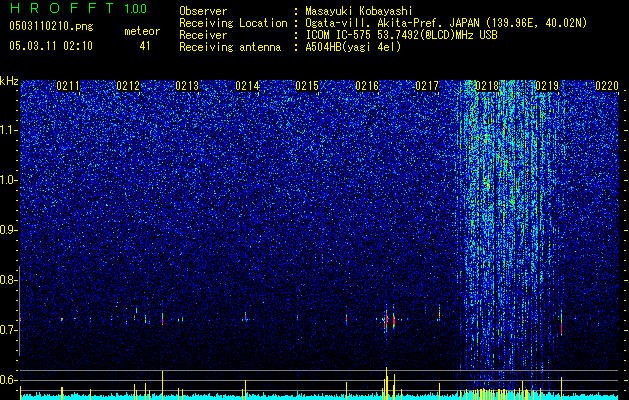
Task: Click the HROFFT program title
Action: coord(61,8)
